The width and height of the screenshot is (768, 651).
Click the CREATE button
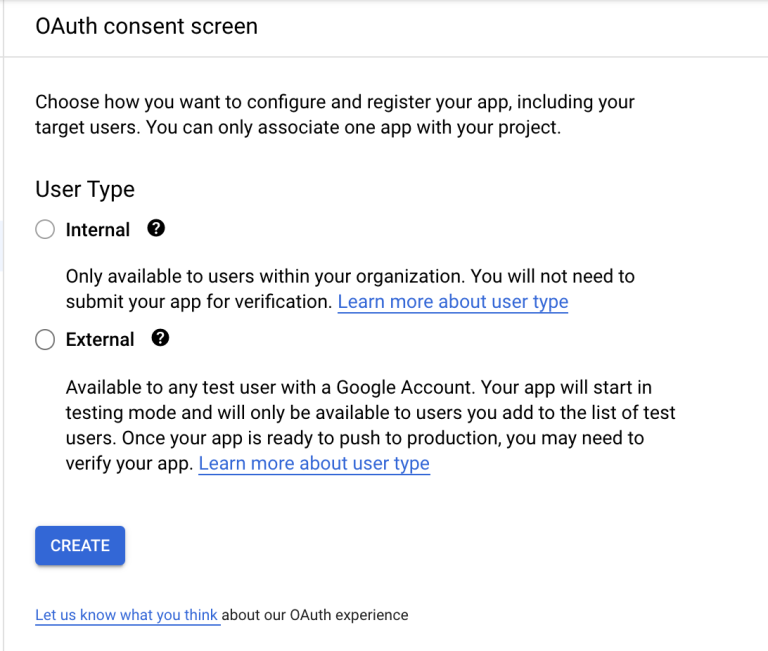[80, 546]
